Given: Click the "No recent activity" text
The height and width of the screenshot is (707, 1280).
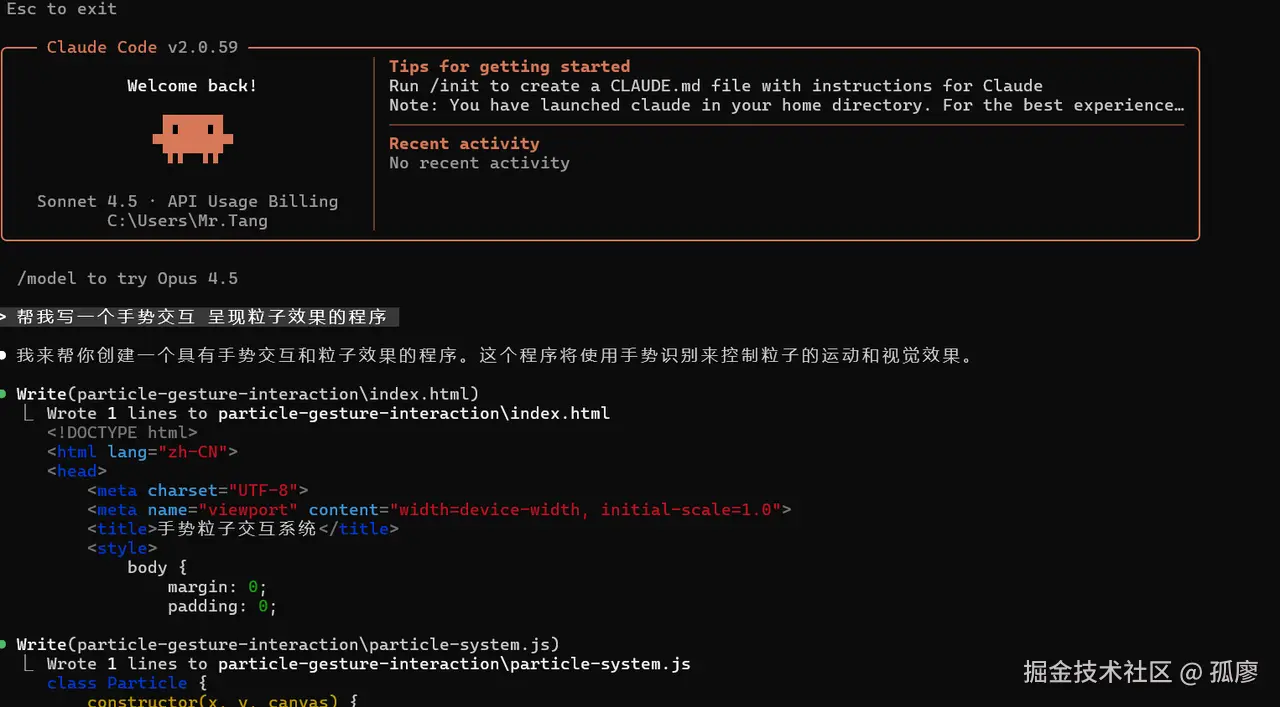Looking at the screenshot, I should point(479,163).
